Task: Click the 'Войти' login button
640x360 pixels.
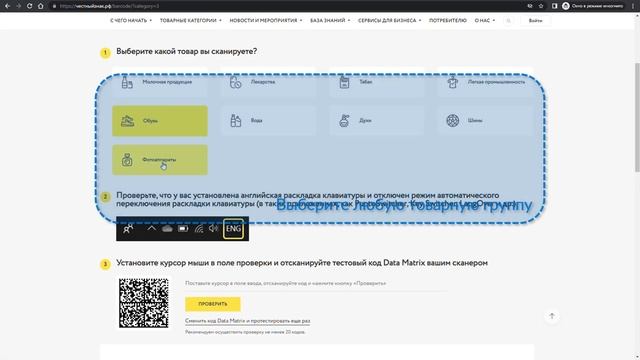Action: coord(535,20)
